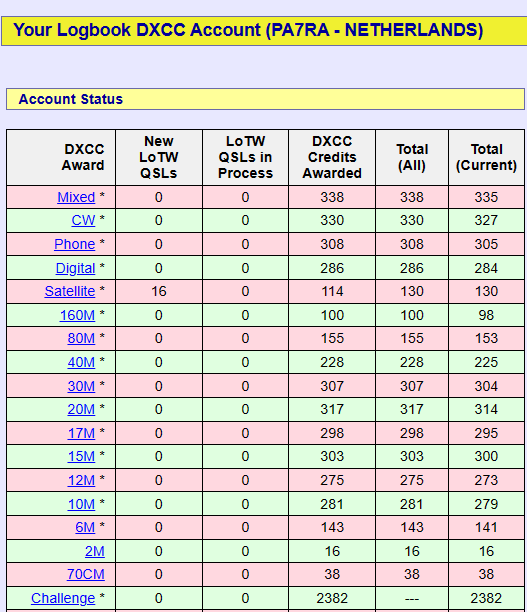Viewport: 527px width, 612px height.
Task: Open the 10M band award link
Action: click(81, 504)
